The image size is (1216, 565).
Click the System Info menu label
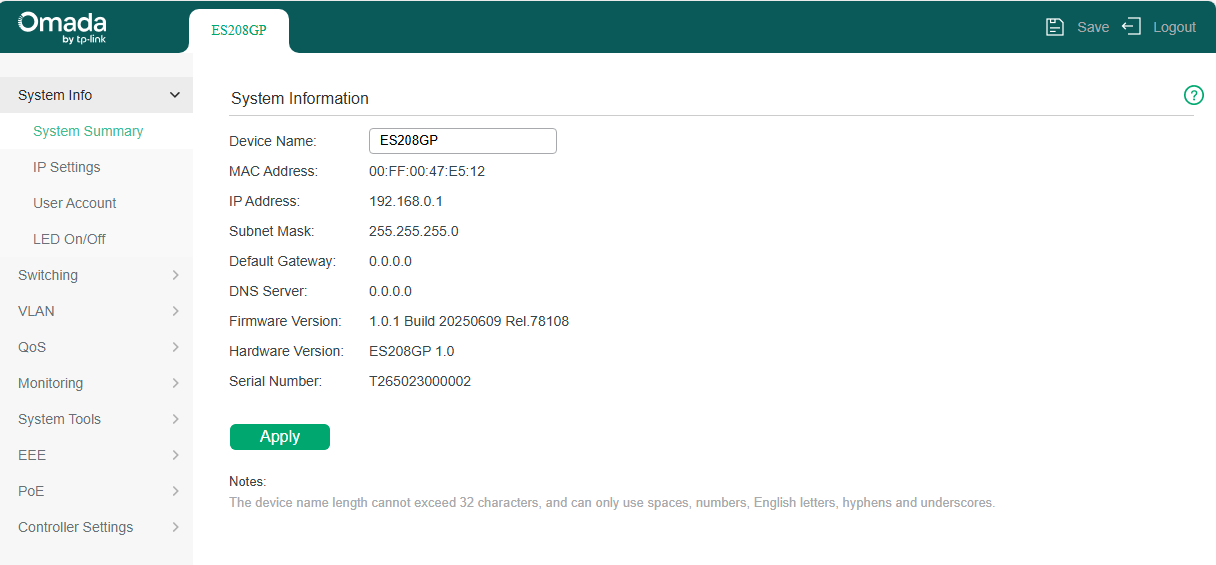click(55, 95)
